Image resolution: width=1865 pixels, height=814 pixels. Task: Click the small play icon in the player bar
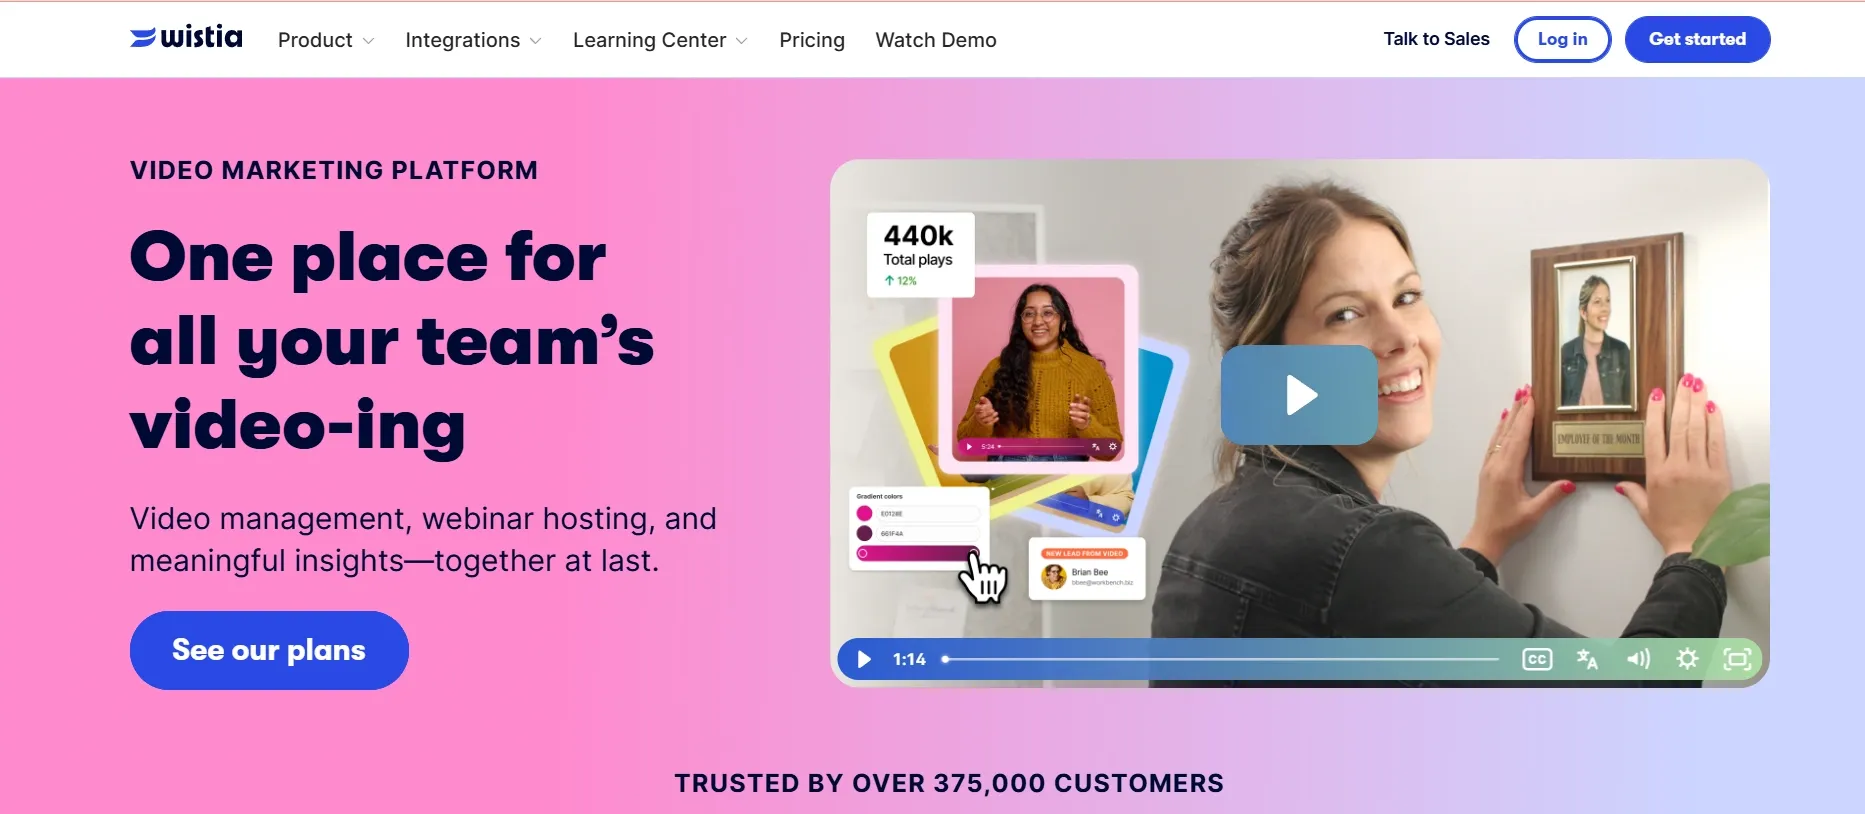click(x=864, y=659)
